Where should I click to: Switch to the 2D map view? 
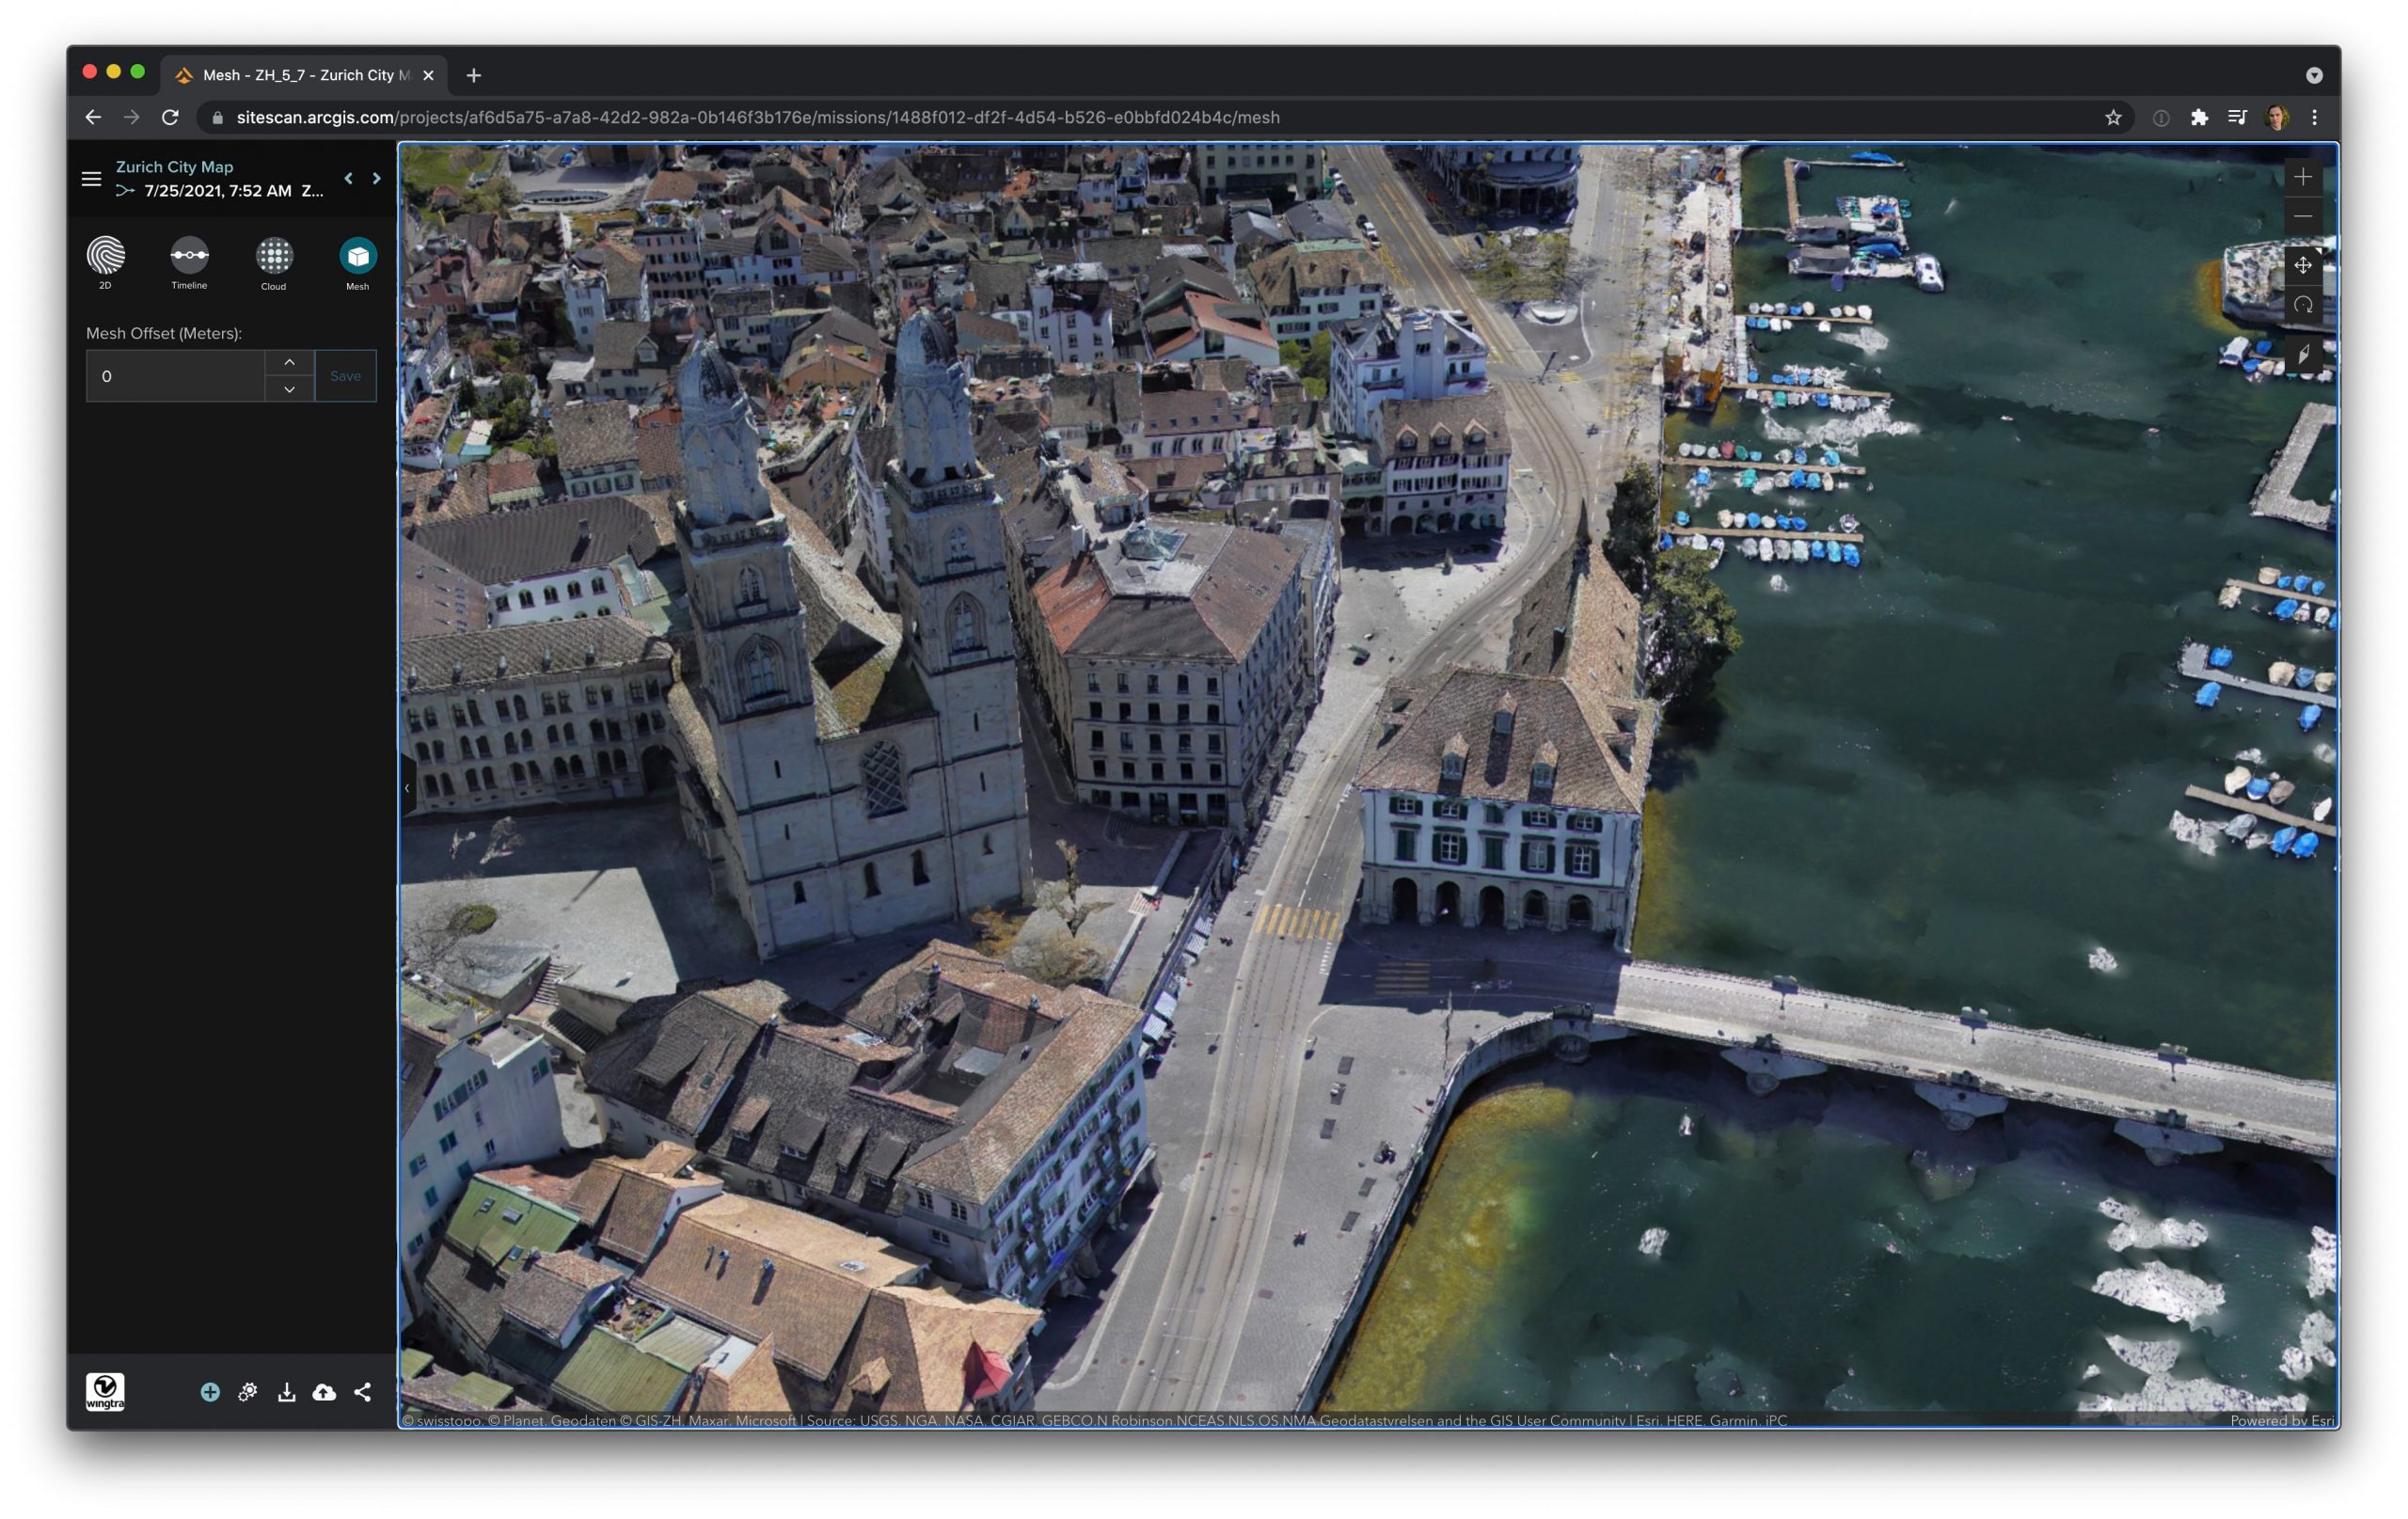105,256
